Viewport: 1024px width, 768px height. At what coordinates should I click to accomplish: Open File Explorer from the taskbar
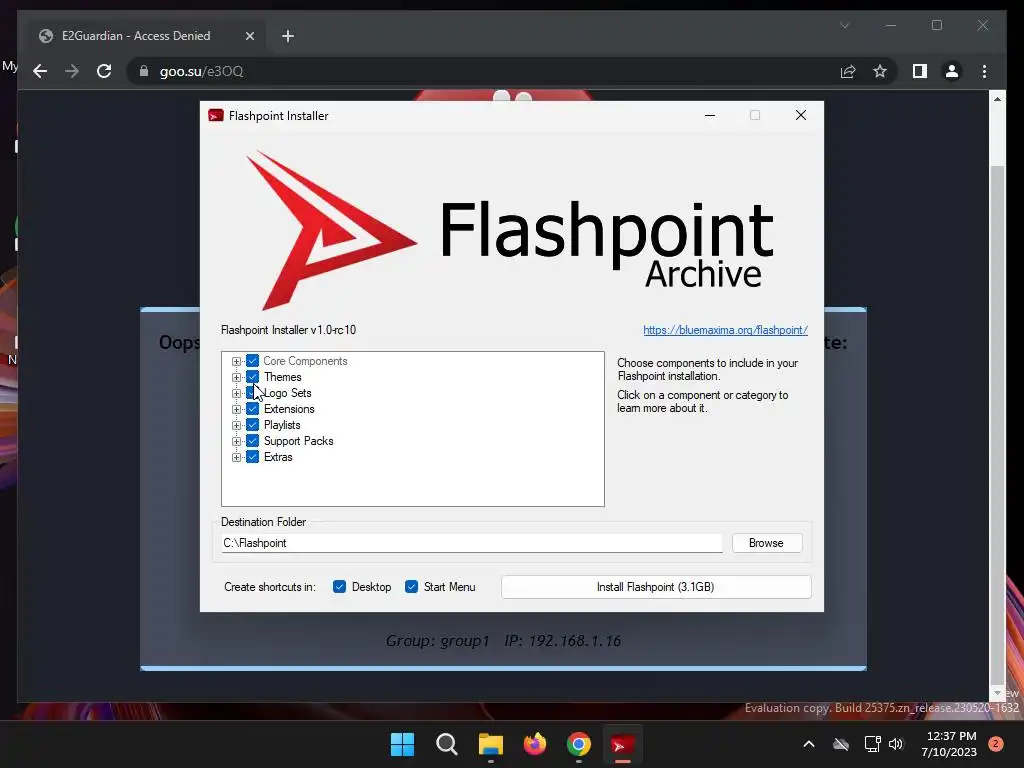coord(490,744)
